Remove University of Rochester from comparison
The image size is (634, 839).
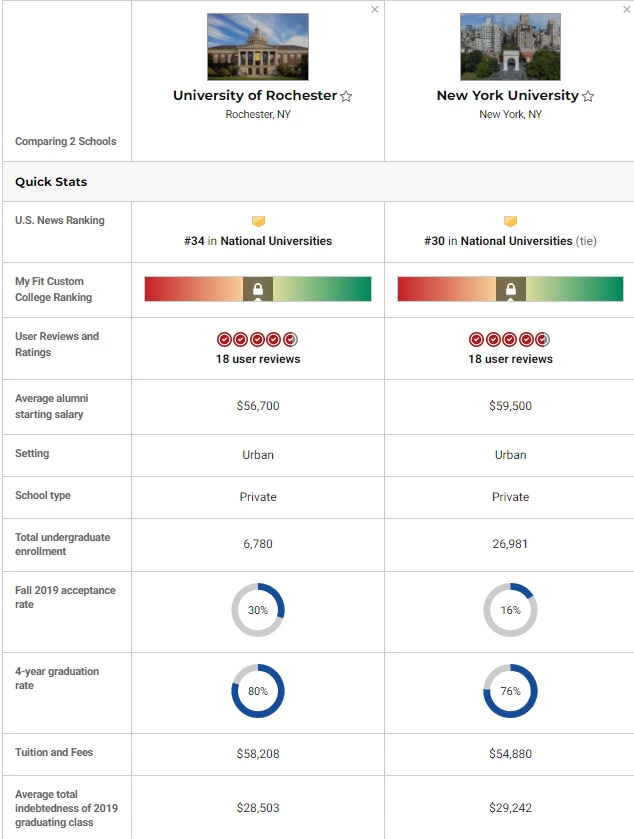(375, 10)
